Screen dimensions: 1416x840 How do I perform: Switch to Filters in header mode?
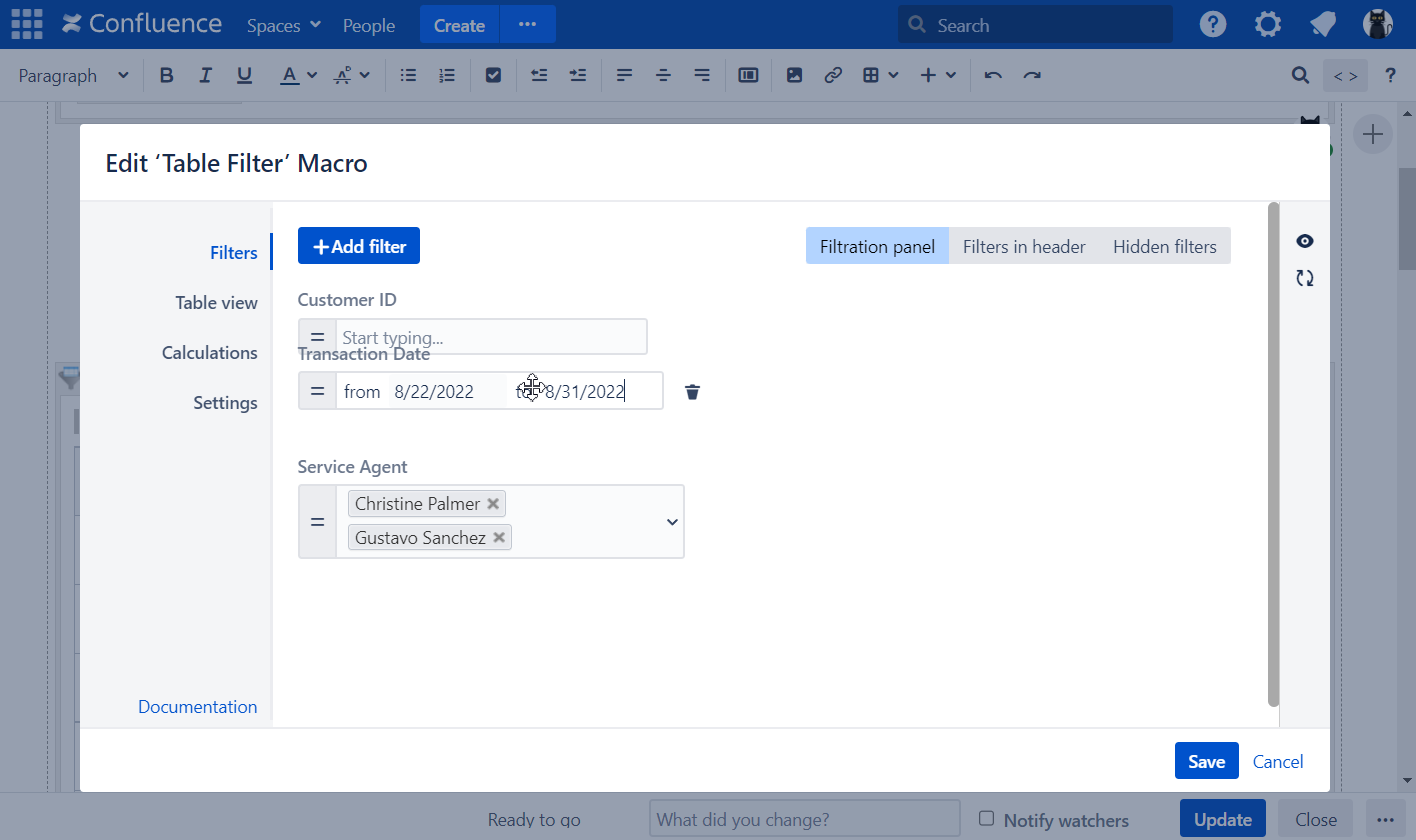point(1023,247)
